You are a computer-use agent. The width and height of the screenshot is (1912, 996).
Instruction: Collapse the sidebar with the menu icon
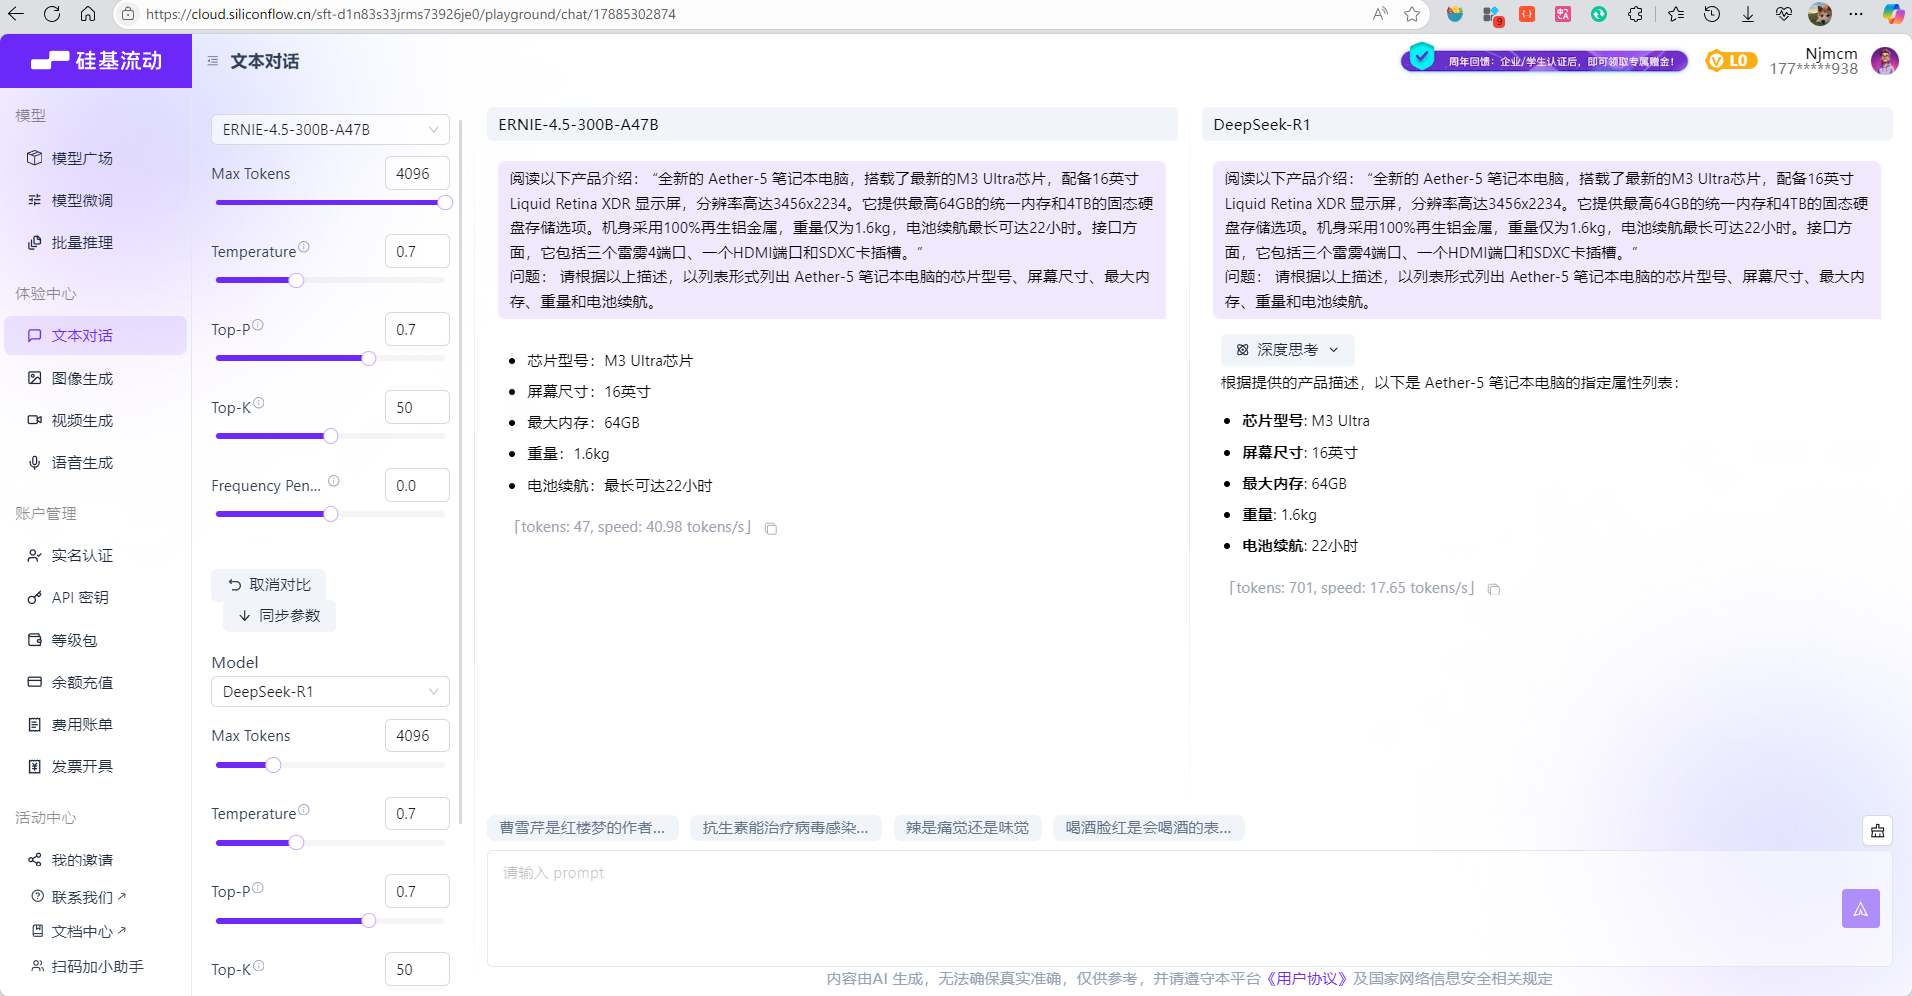pyautogui.click(x=213, y=61)
